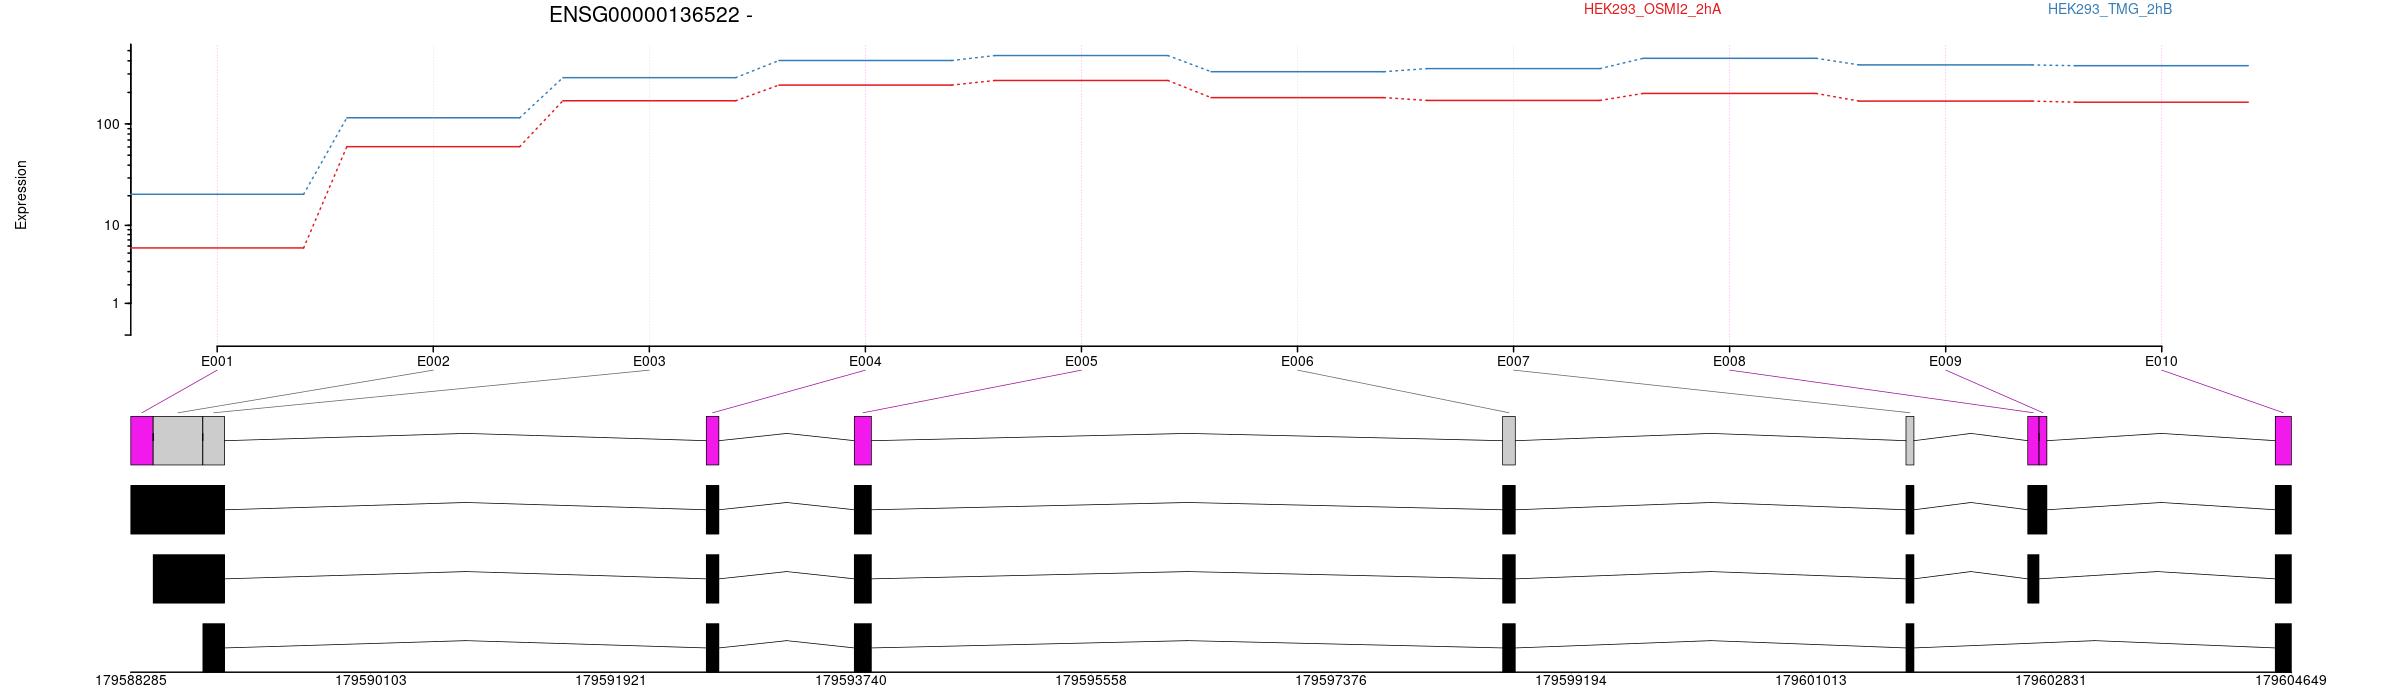Select exon bin label E009
The image size is (2400, 700).
tap(1945, 361)
